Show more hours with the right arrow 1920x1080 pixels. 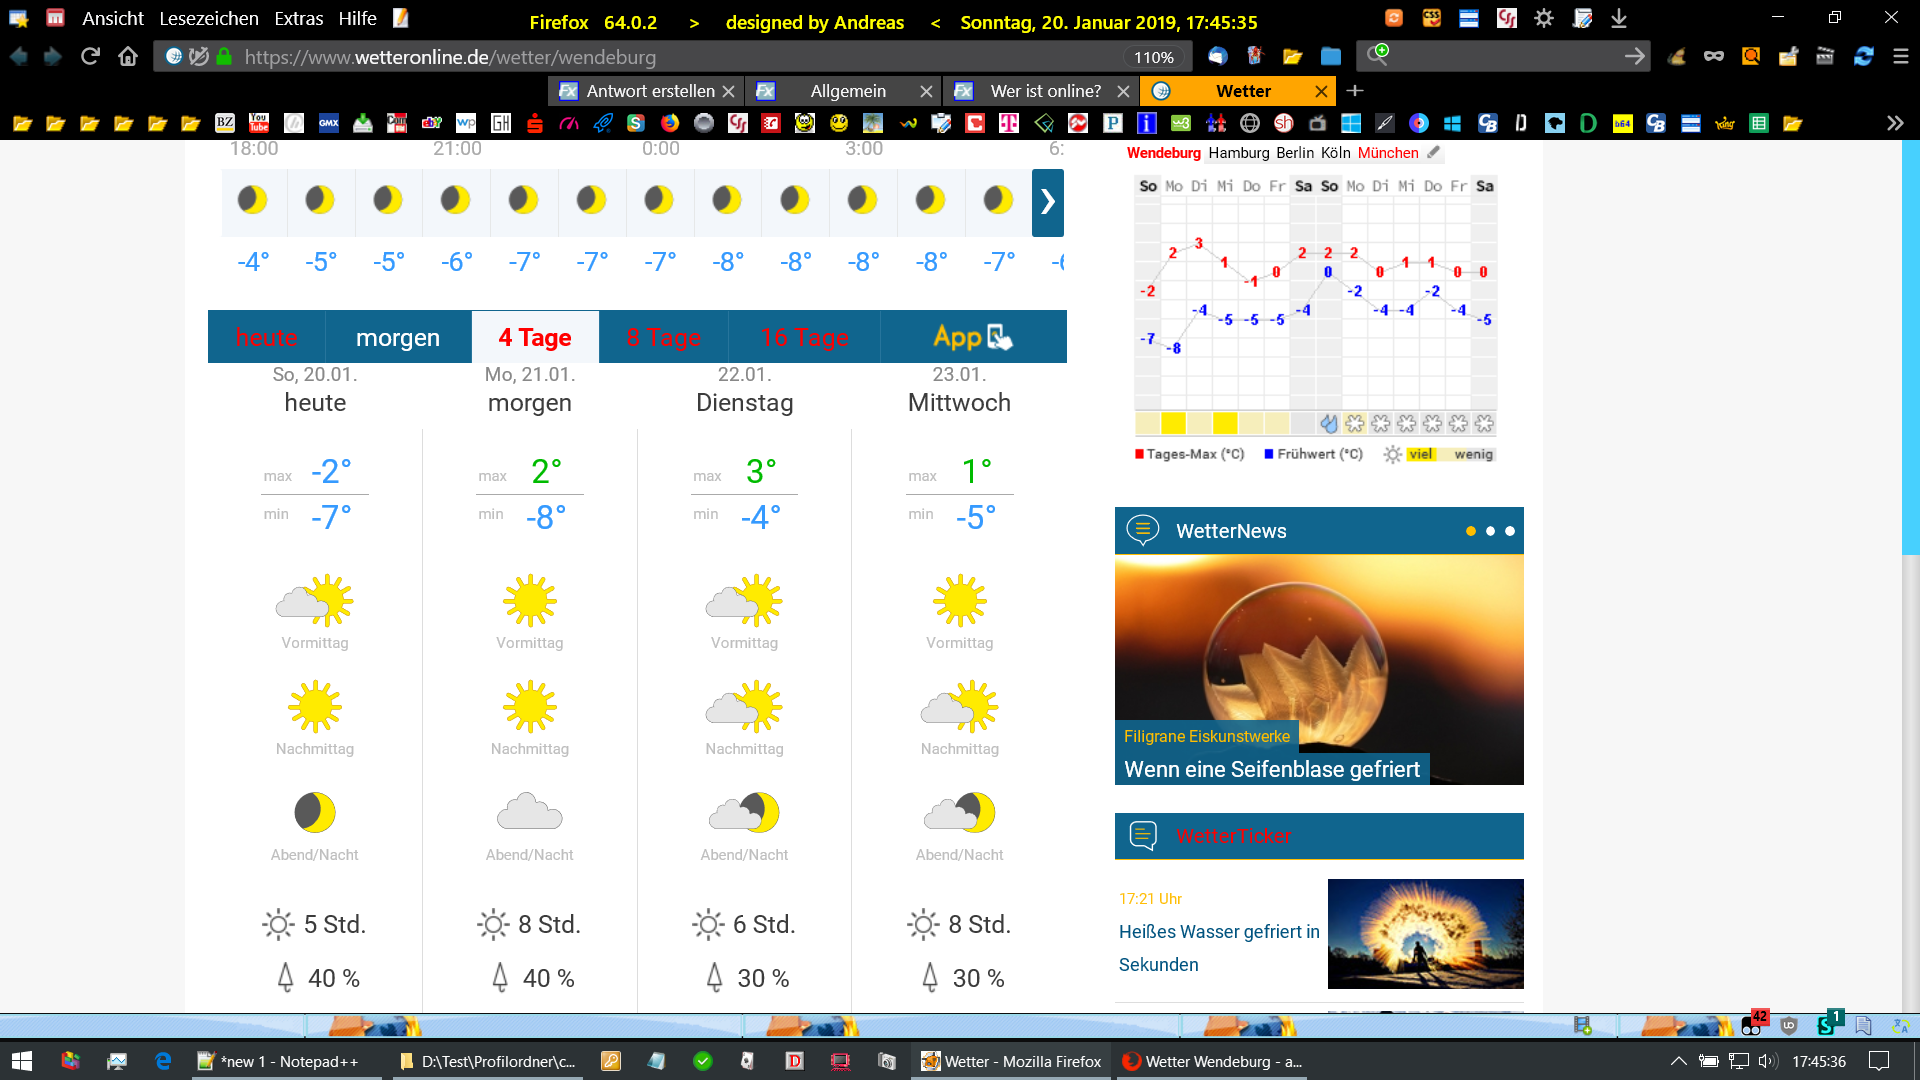[1047, 202]
